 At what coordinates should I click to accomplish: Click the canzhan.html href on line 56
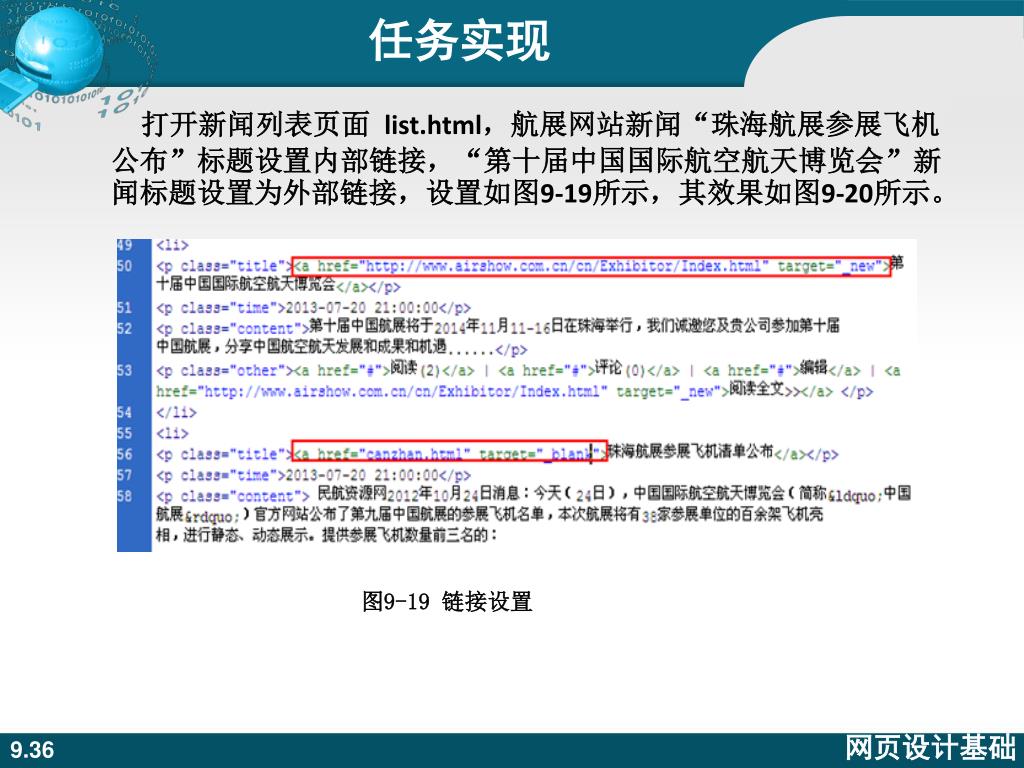[449, 451]
